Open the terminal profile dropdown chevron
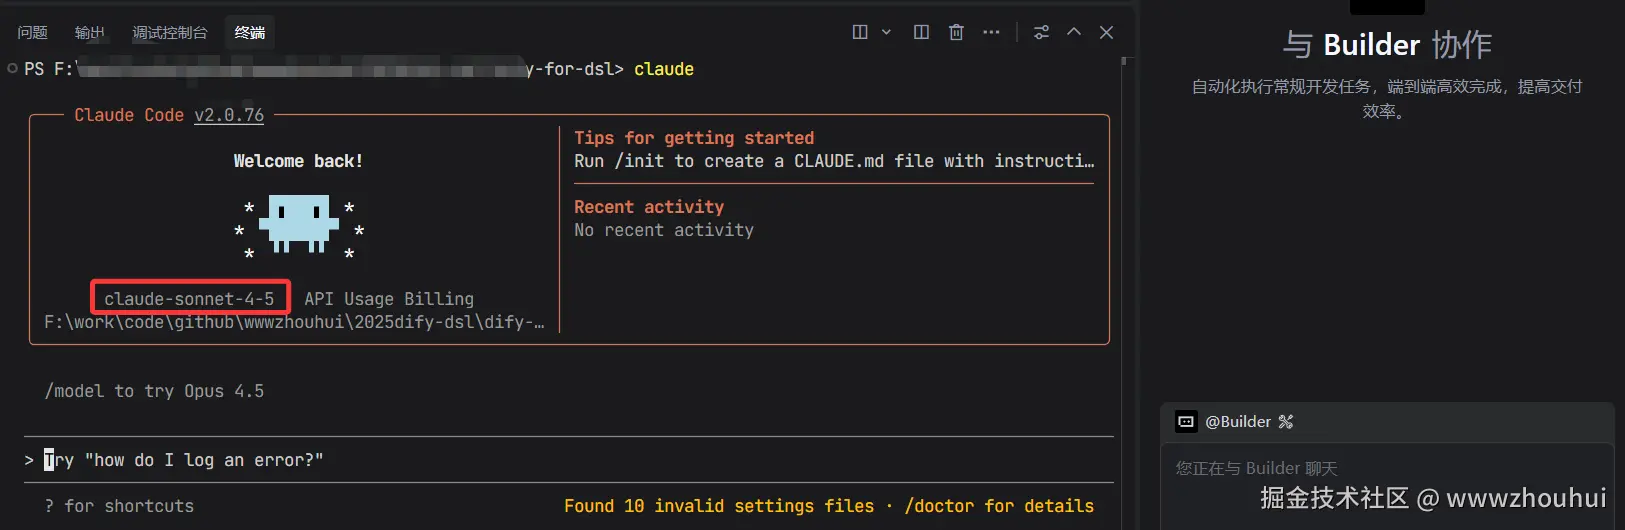 pos(886,32)
